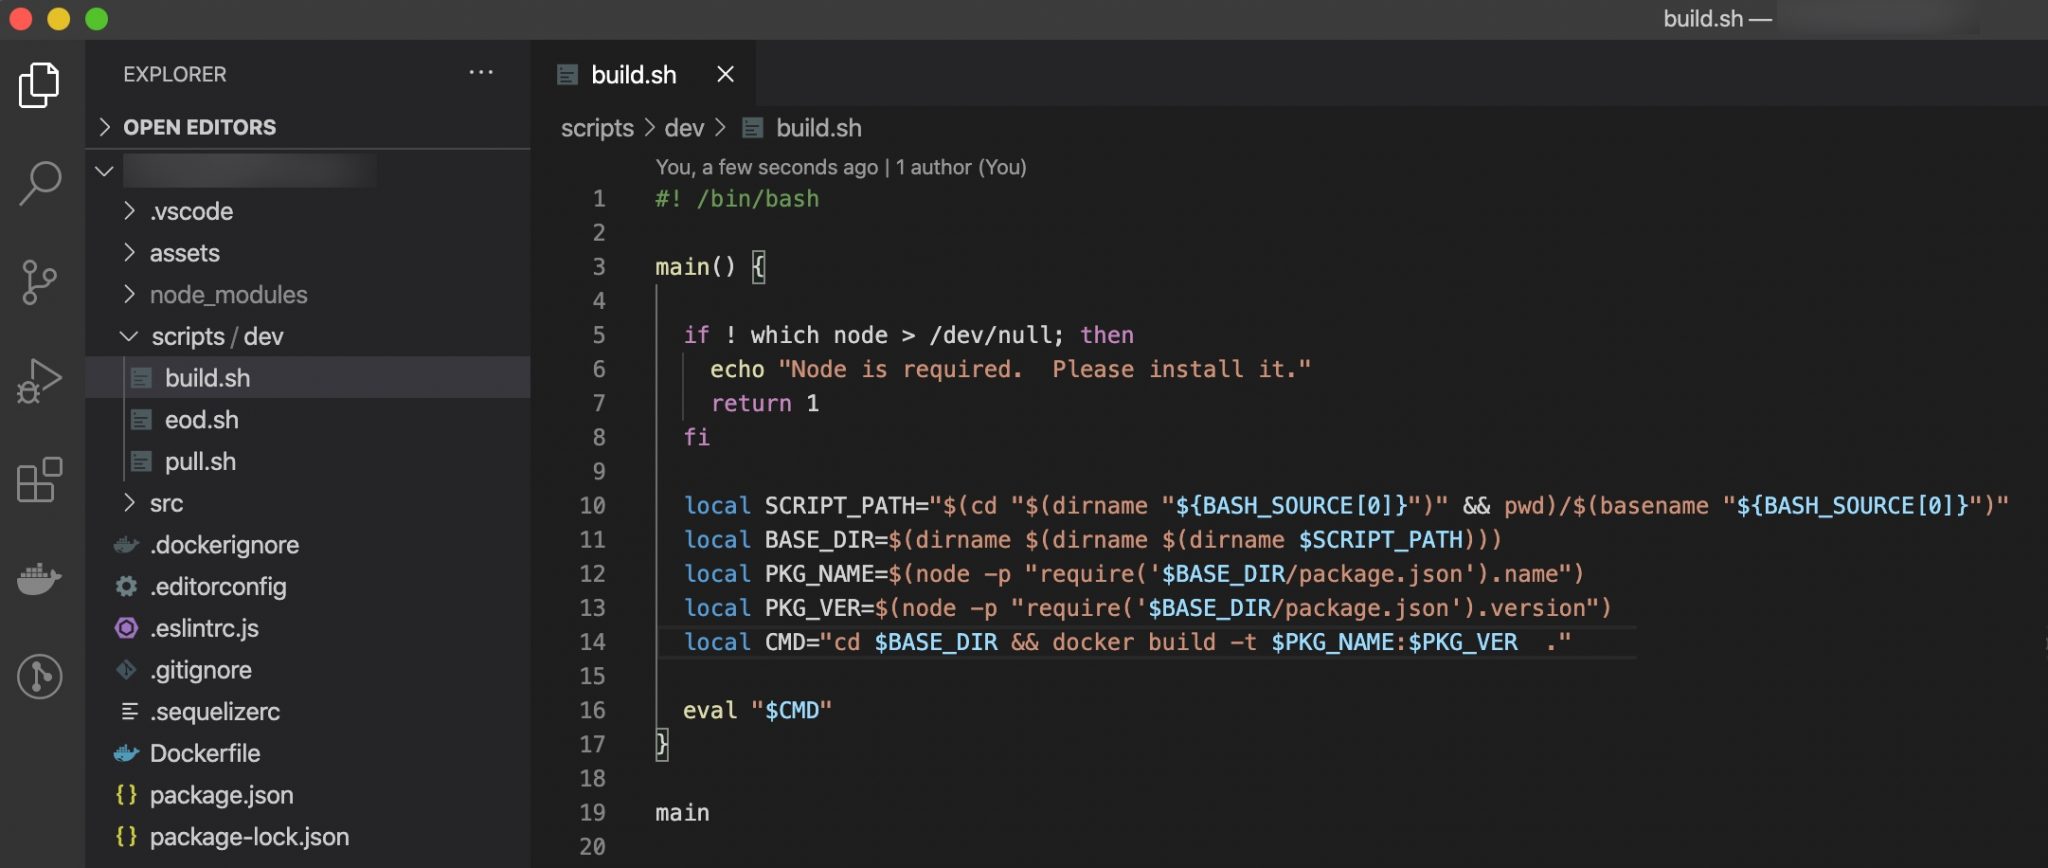Click the 'local BASE_DIR' line
This screenshot has height=868, width=2048.
[x=1092, y=540]
